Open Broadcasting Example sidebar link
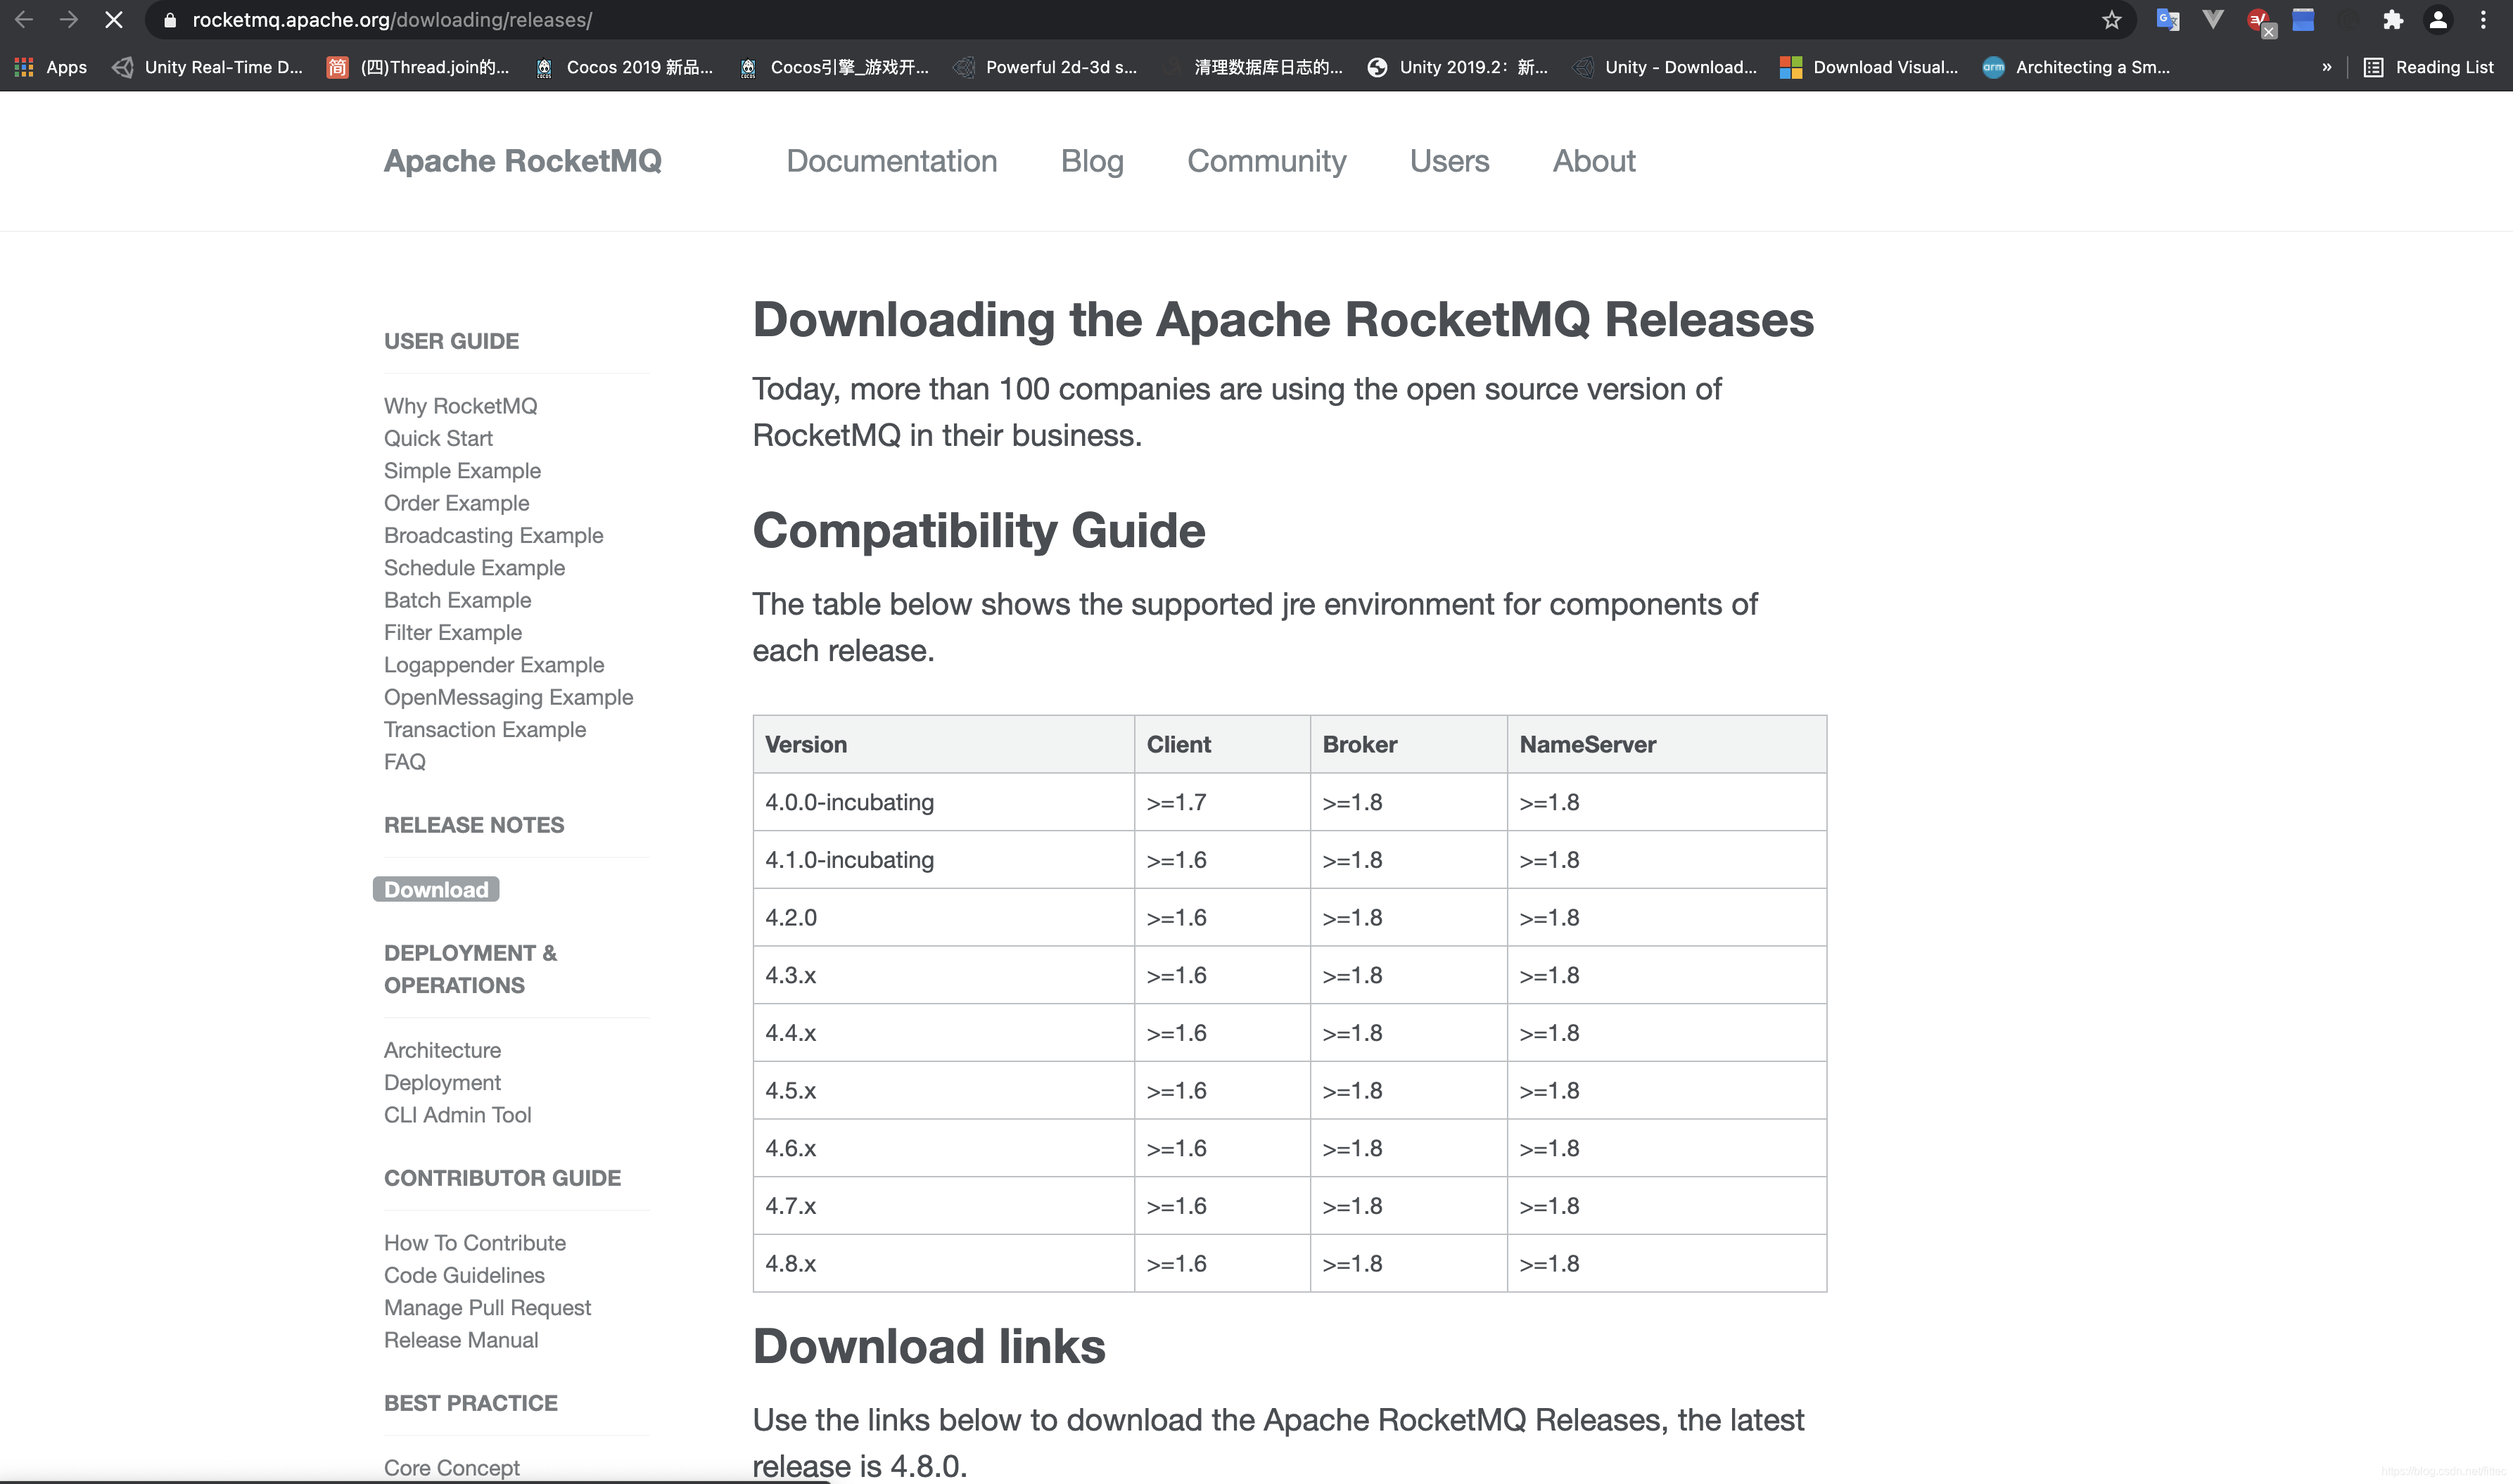Image resolution: width=2513 pixels, height=1484 pixels. pyautogui.click(x=493, y=535)
